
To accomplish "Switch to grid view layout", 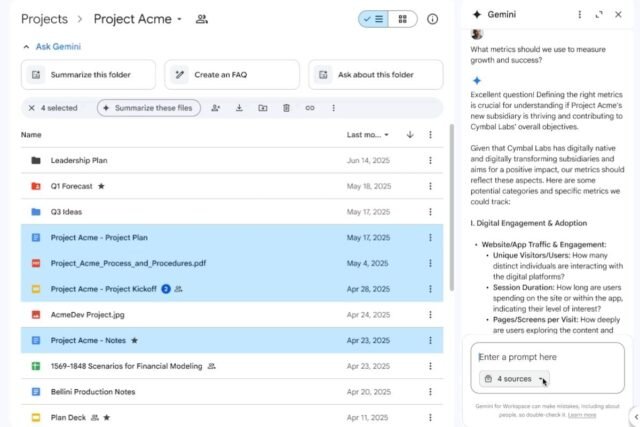I will [x=402, y=19].
